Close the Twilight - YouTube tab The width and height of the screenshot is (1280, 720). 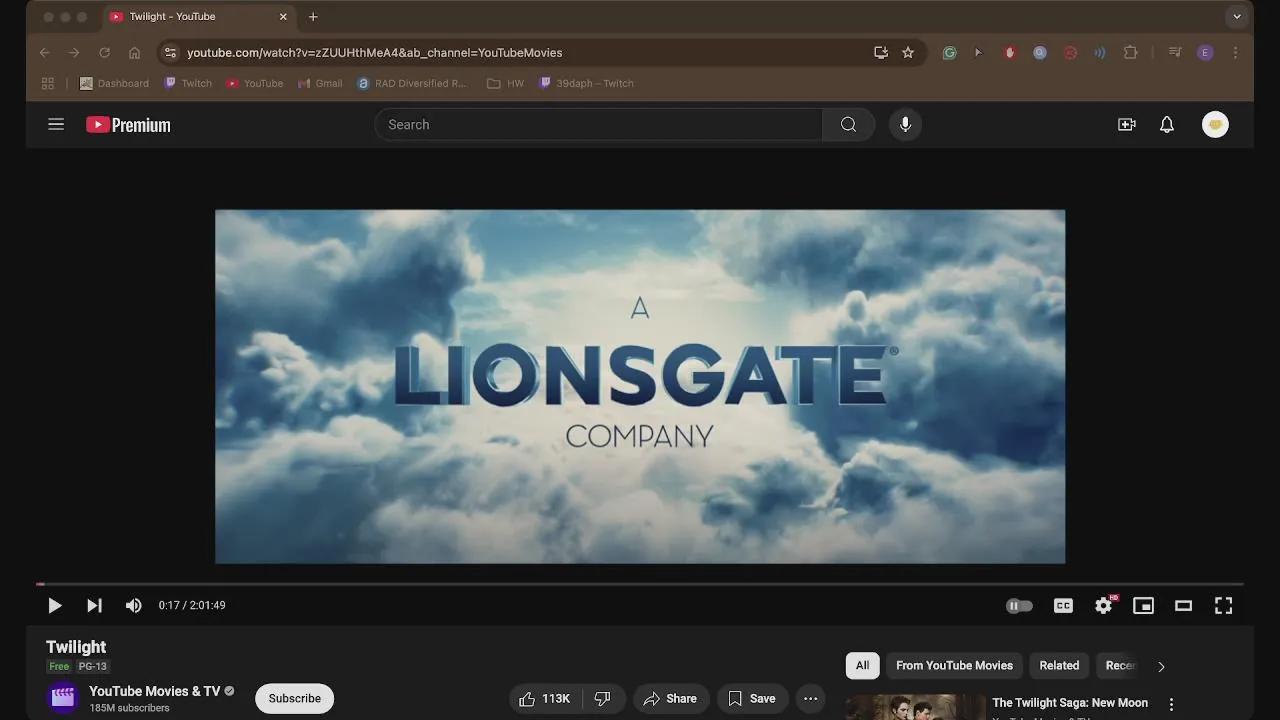point(283,17)
